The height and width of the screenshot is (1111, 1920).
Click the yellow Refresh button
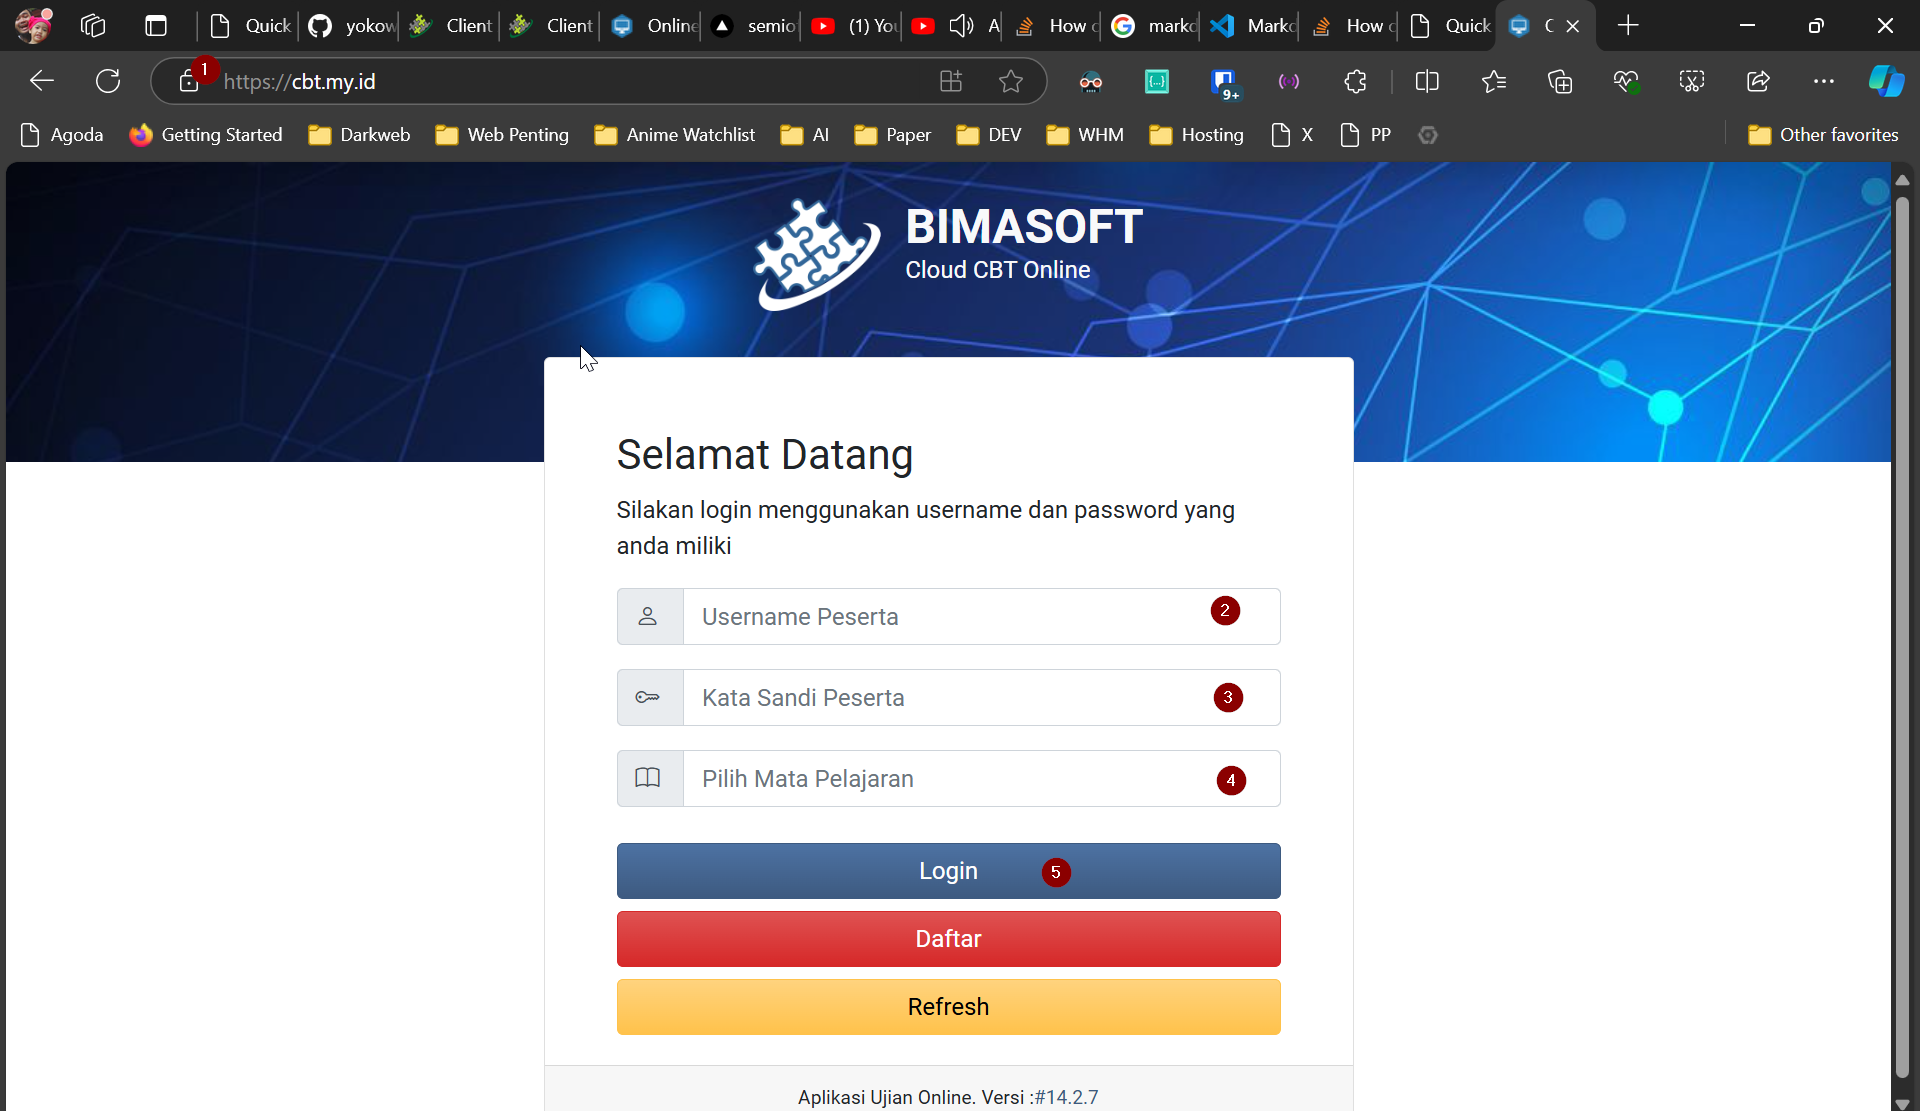[x=948, y=1007]
